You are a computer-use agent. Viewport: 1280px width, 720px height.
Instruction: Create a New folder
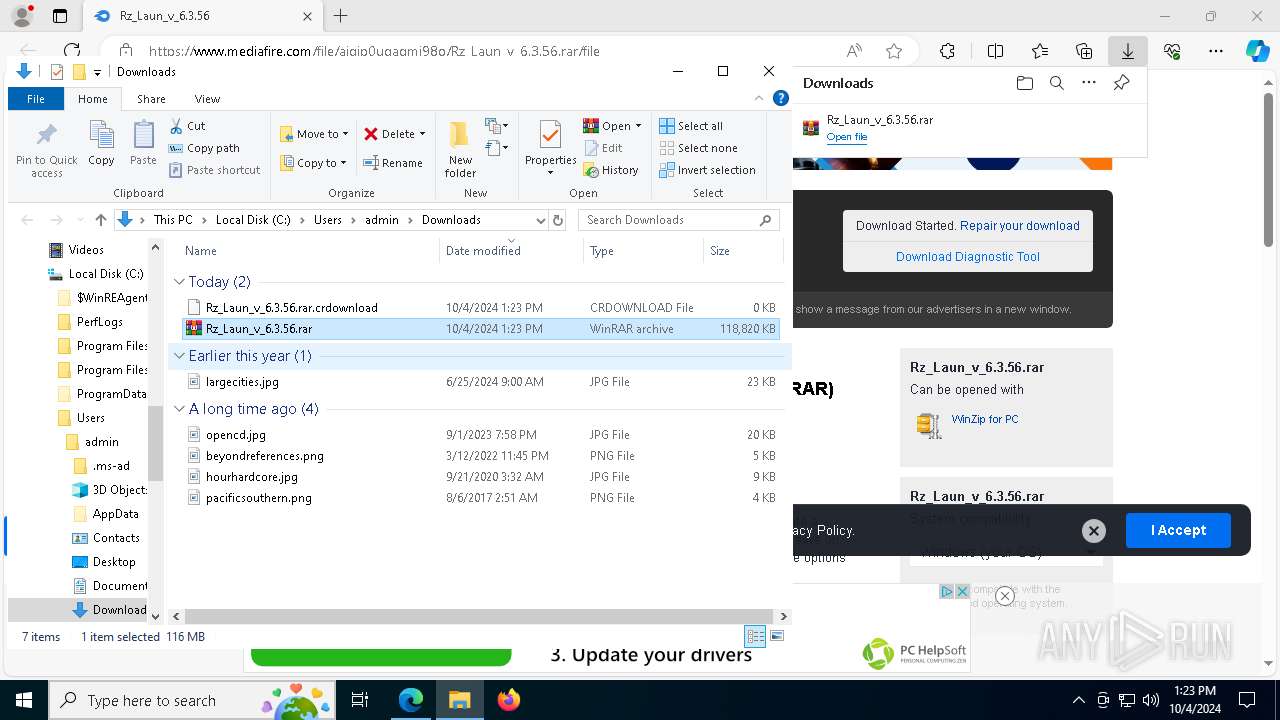pyautogui.click(x=460, y=150)
